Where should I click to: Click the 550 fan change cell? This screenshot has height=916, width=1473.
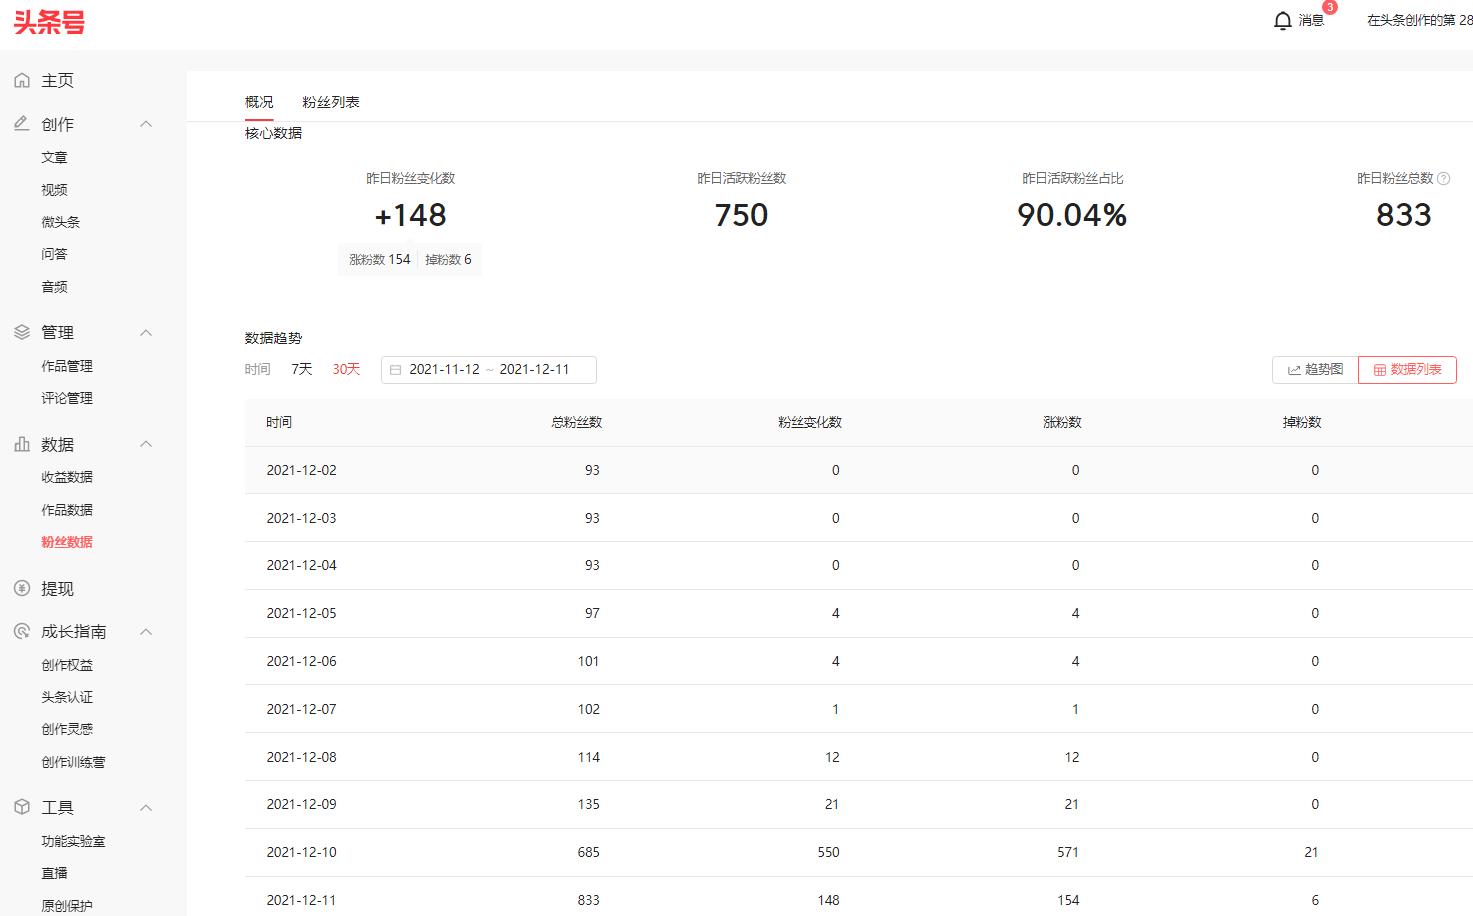point(828,852)
